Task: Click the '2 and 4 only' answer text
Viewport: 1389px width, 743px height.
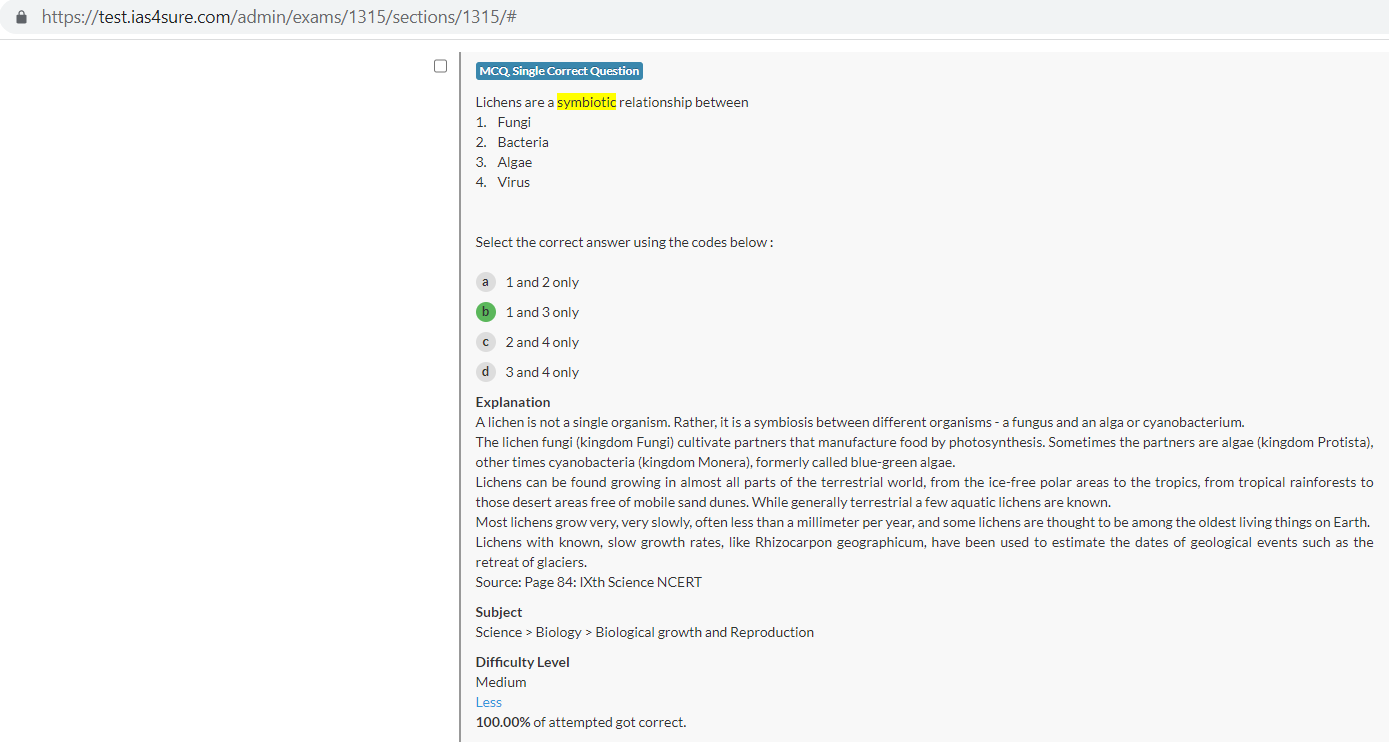Action: [x=541, y=342]
